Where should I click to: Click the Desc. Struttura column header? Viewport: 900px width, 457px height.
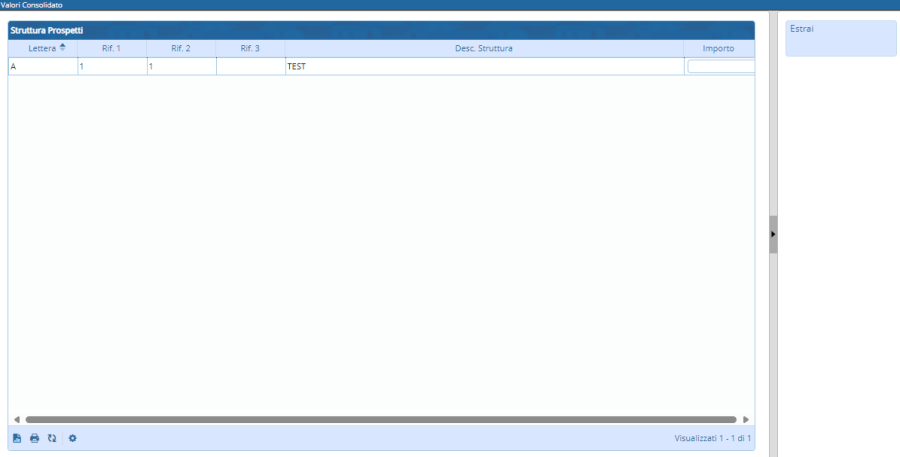point(484,48)
